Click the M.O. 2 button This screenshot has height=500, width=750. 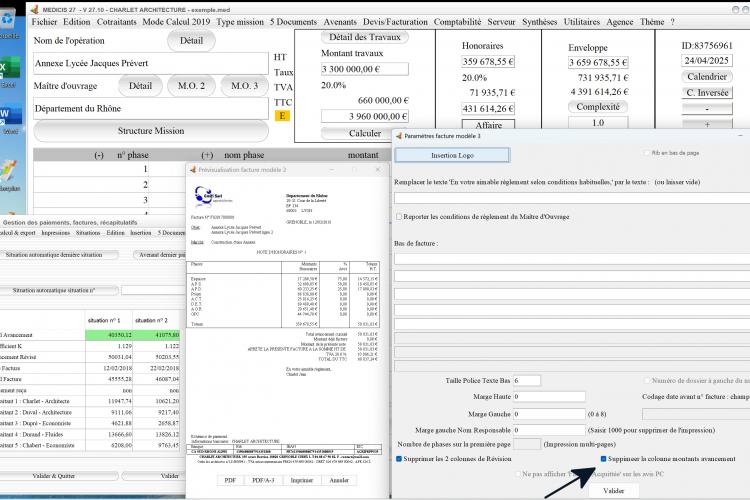(x=191, y=86)
